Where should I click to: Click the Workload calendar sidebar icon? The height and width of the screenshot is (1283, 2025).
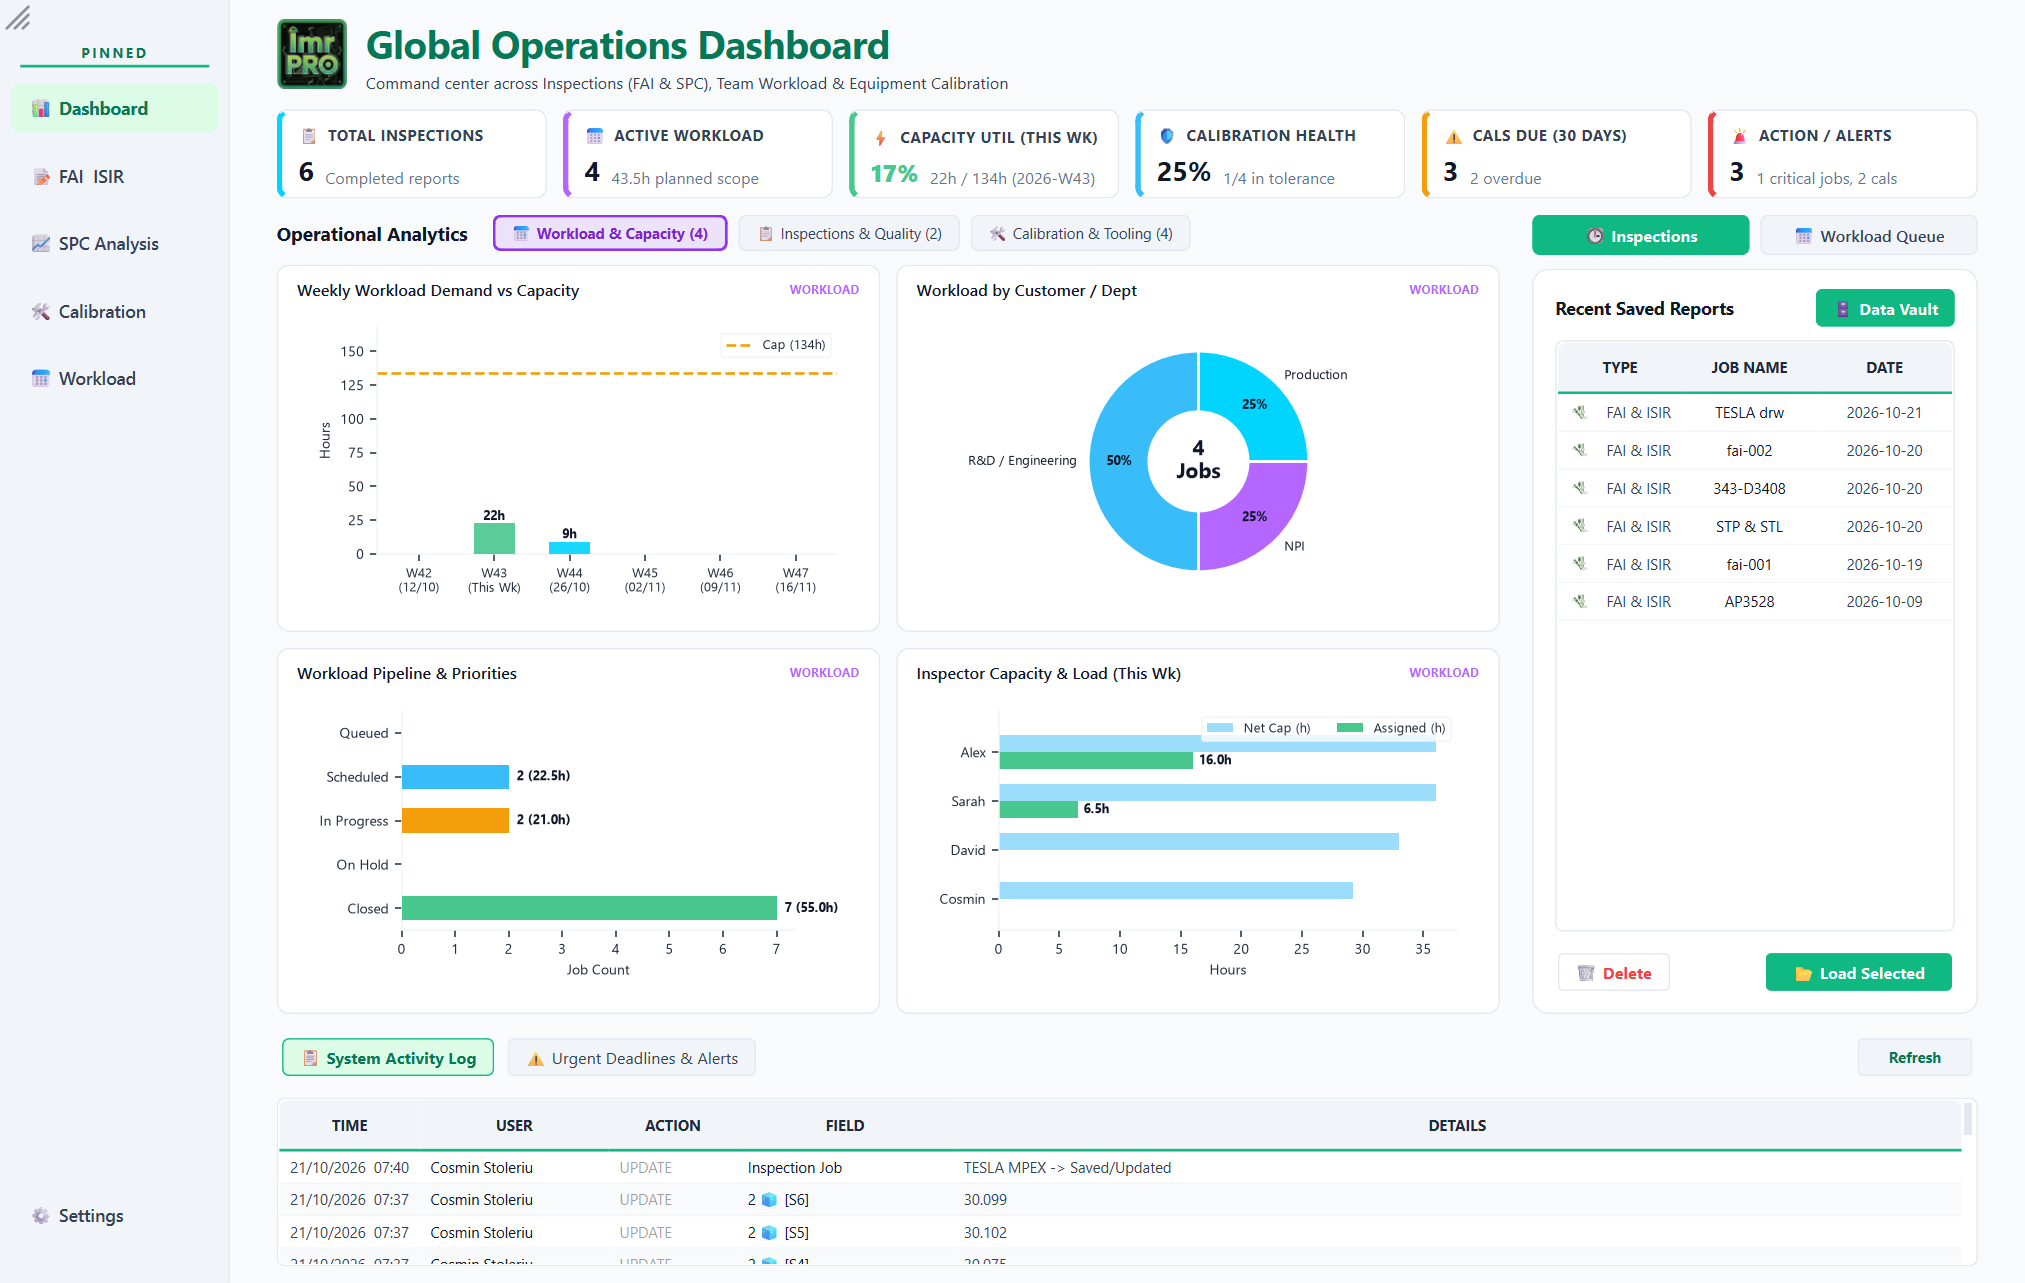coord(40,379)
